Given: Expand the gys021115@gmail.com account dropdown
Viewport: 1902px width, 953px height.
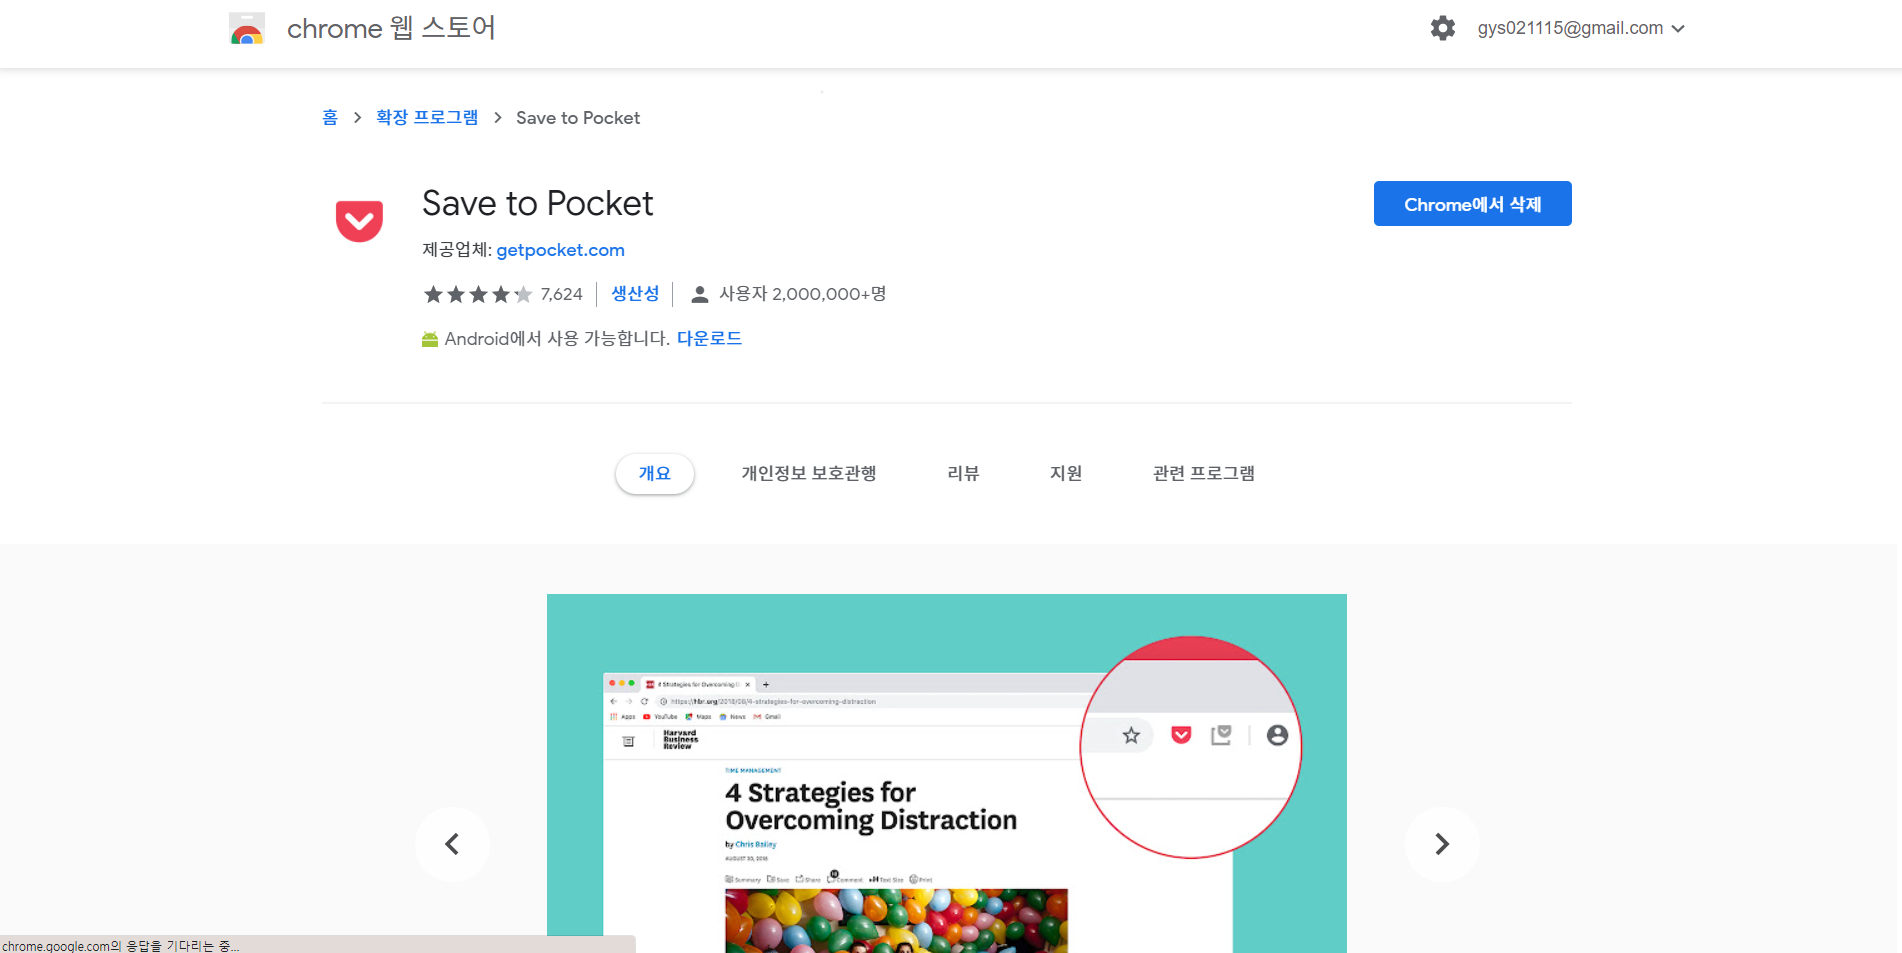Looking at the screenshot, I should pyautogui.click(x=1581, y=28).
